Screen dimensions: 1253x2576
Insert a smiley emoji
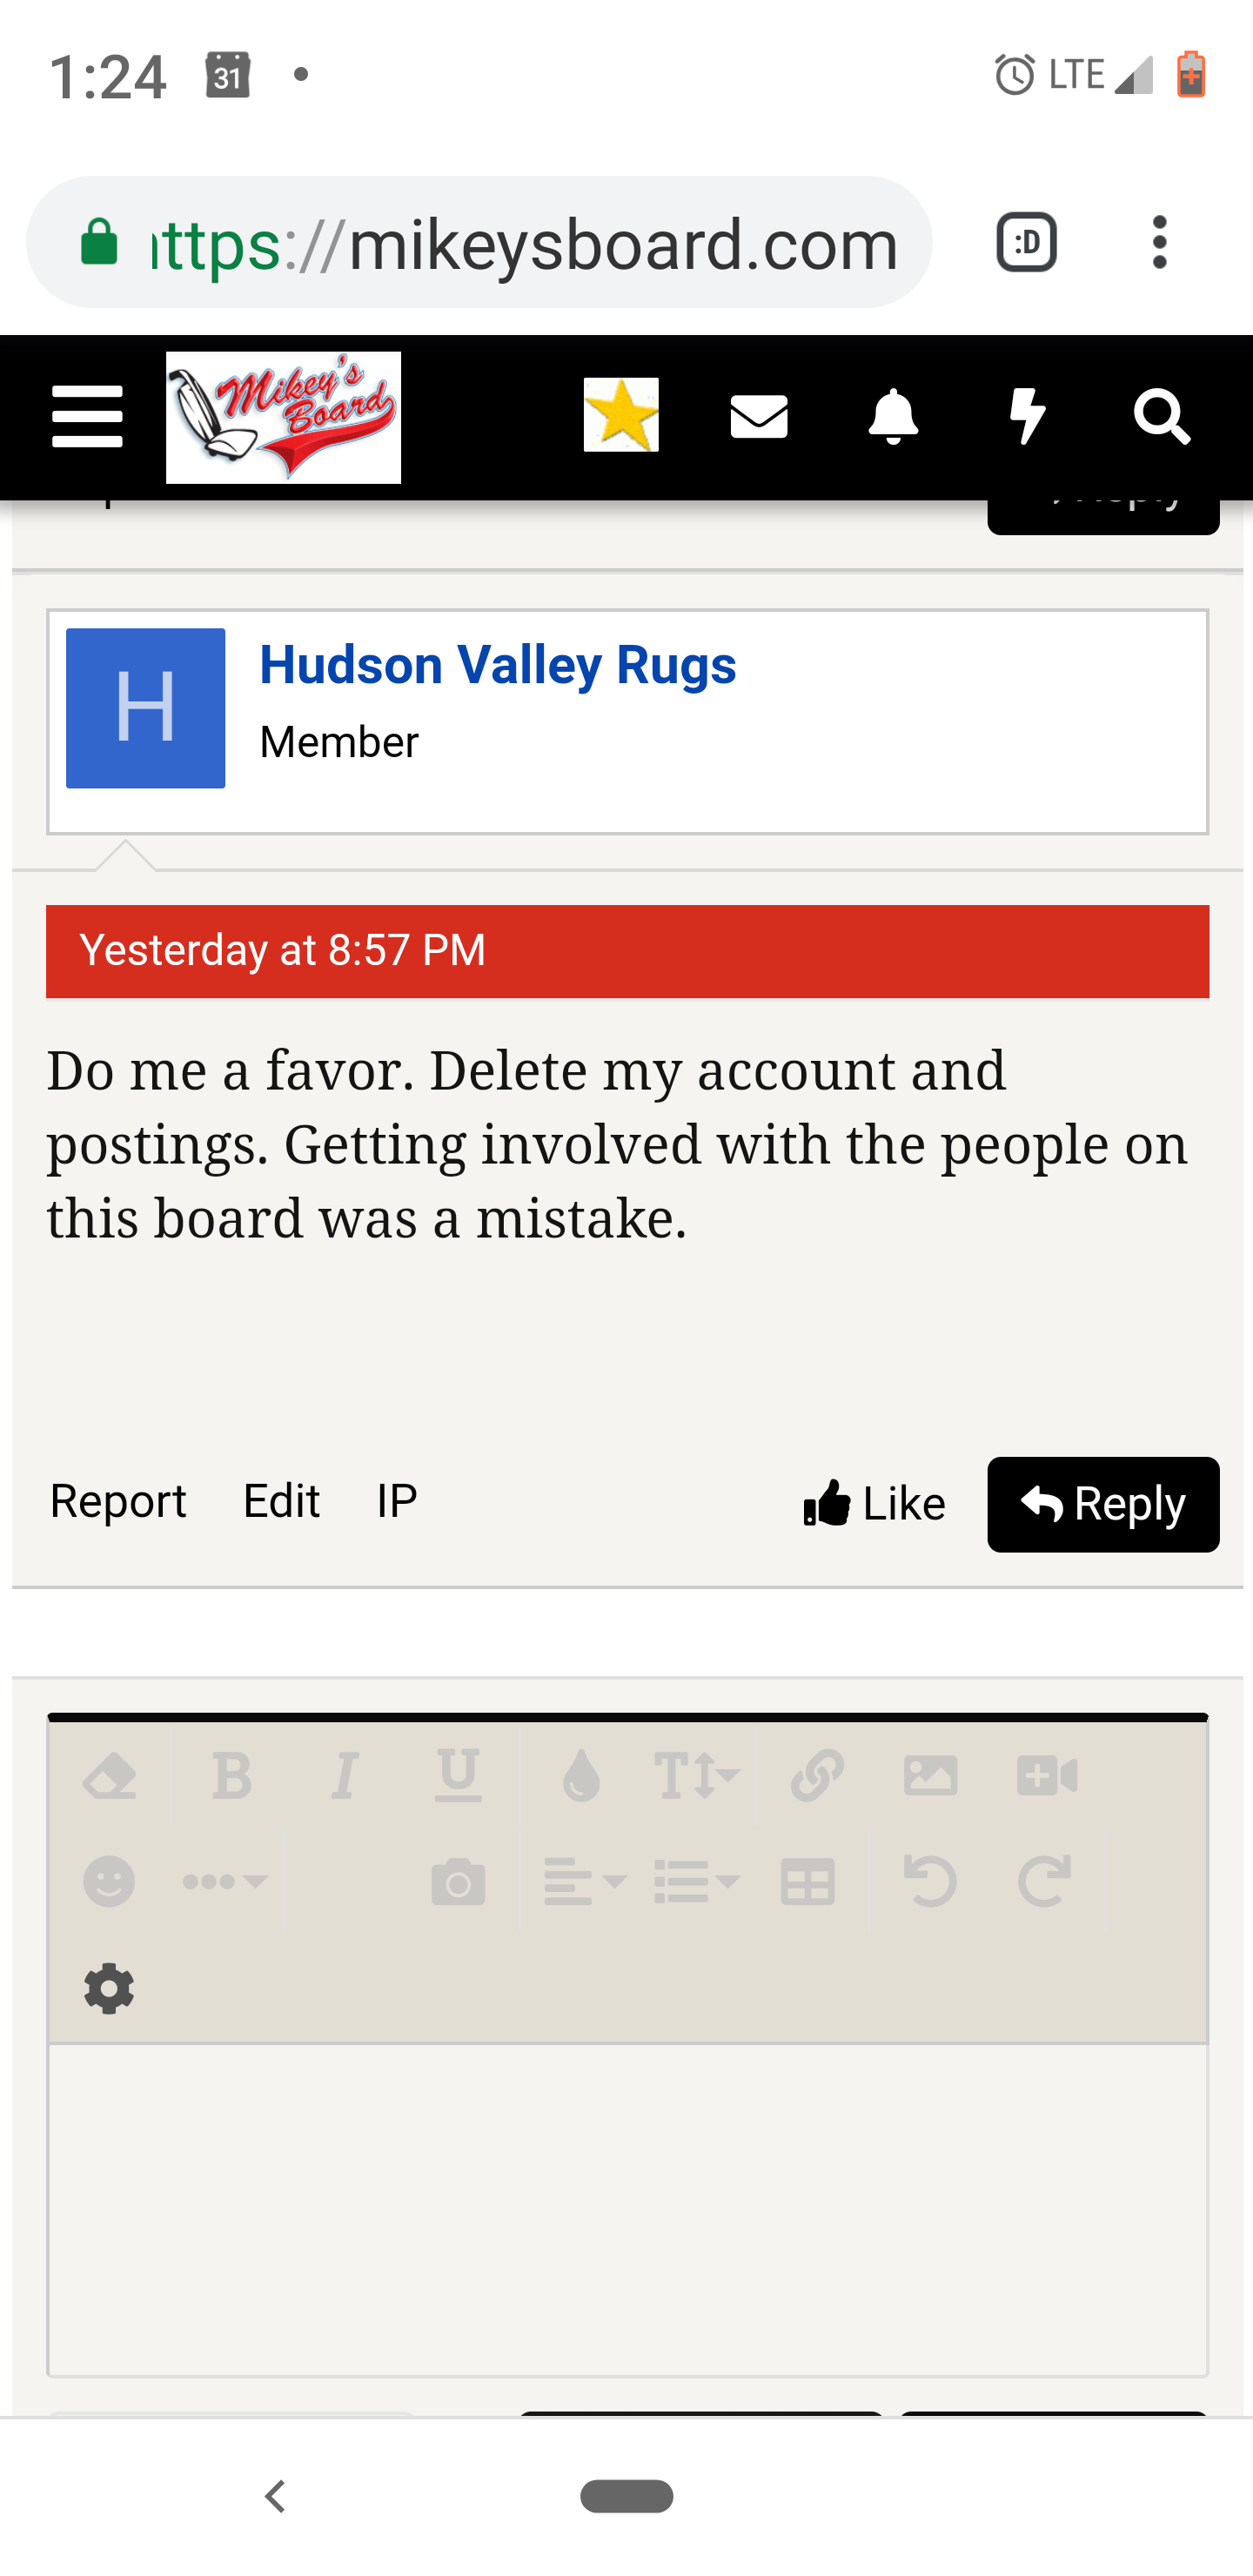[109, 1883]
